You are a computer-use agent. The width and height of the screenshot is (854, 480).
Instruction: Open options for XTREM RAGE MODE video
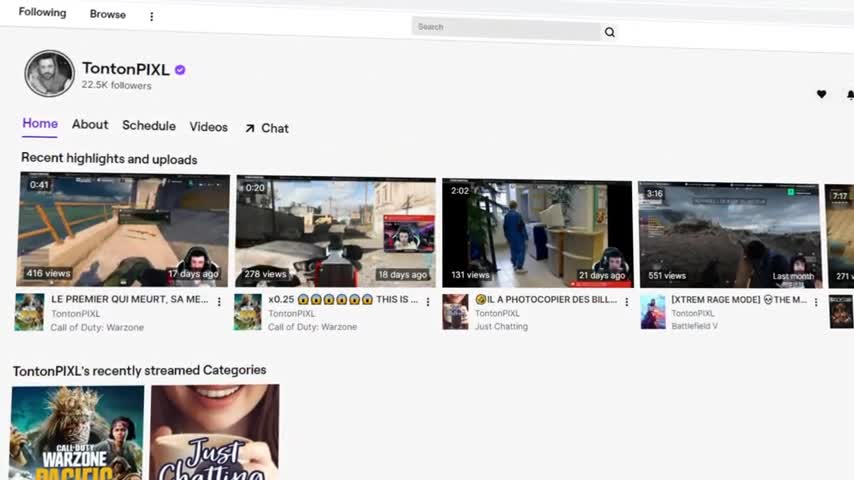coord(816,302)
